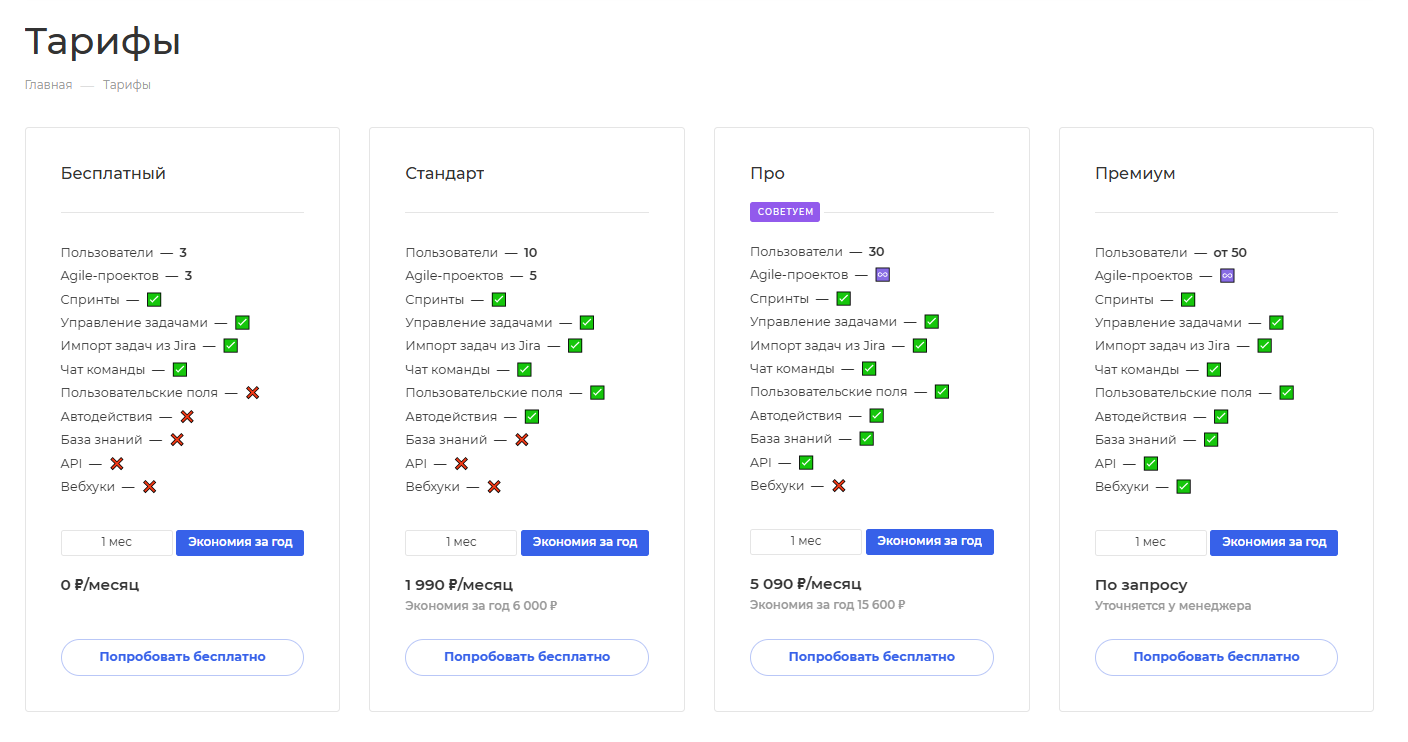Click red cross next to Вебхуки in Про
Screen dimensions: 1408x742
(839, 486)
